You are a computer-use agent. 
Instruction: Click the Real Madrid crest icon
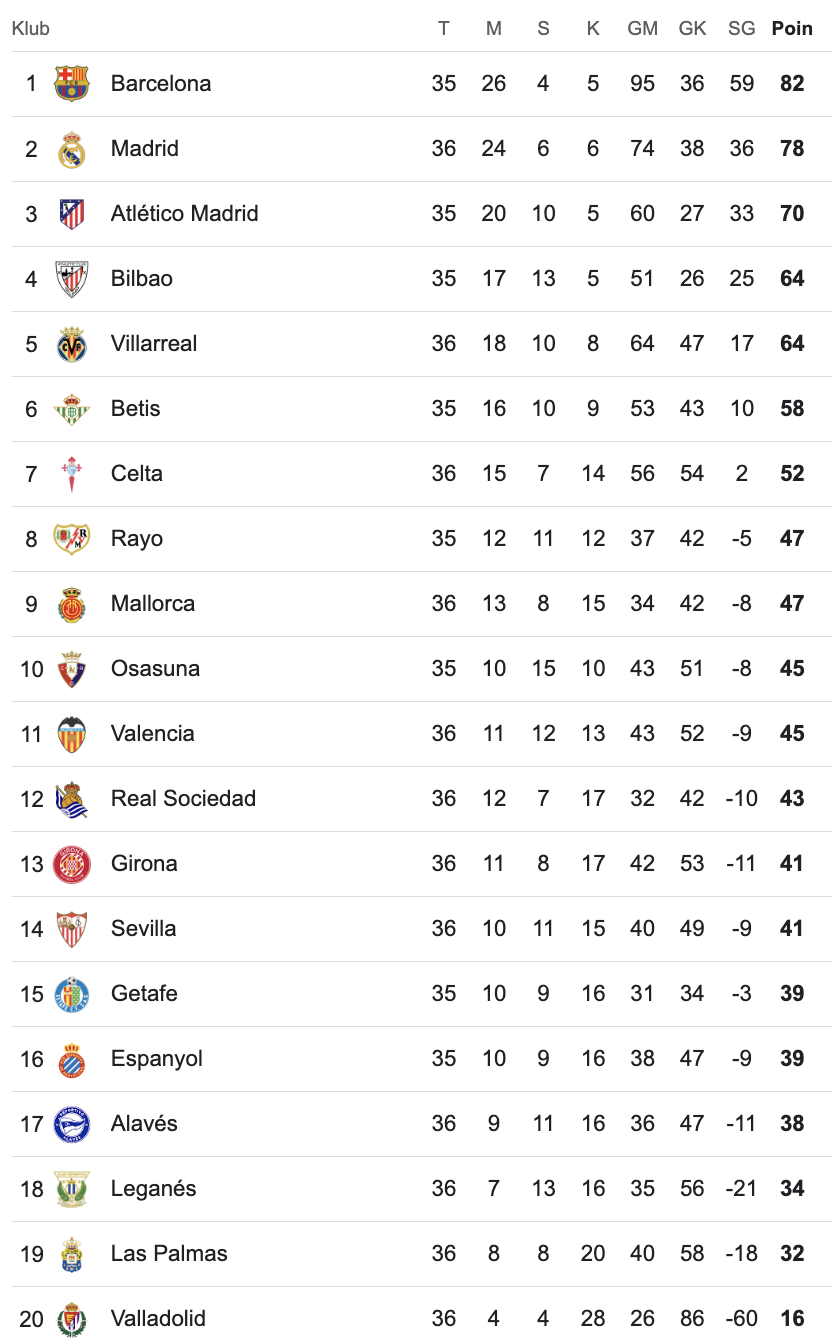(72, 149)
